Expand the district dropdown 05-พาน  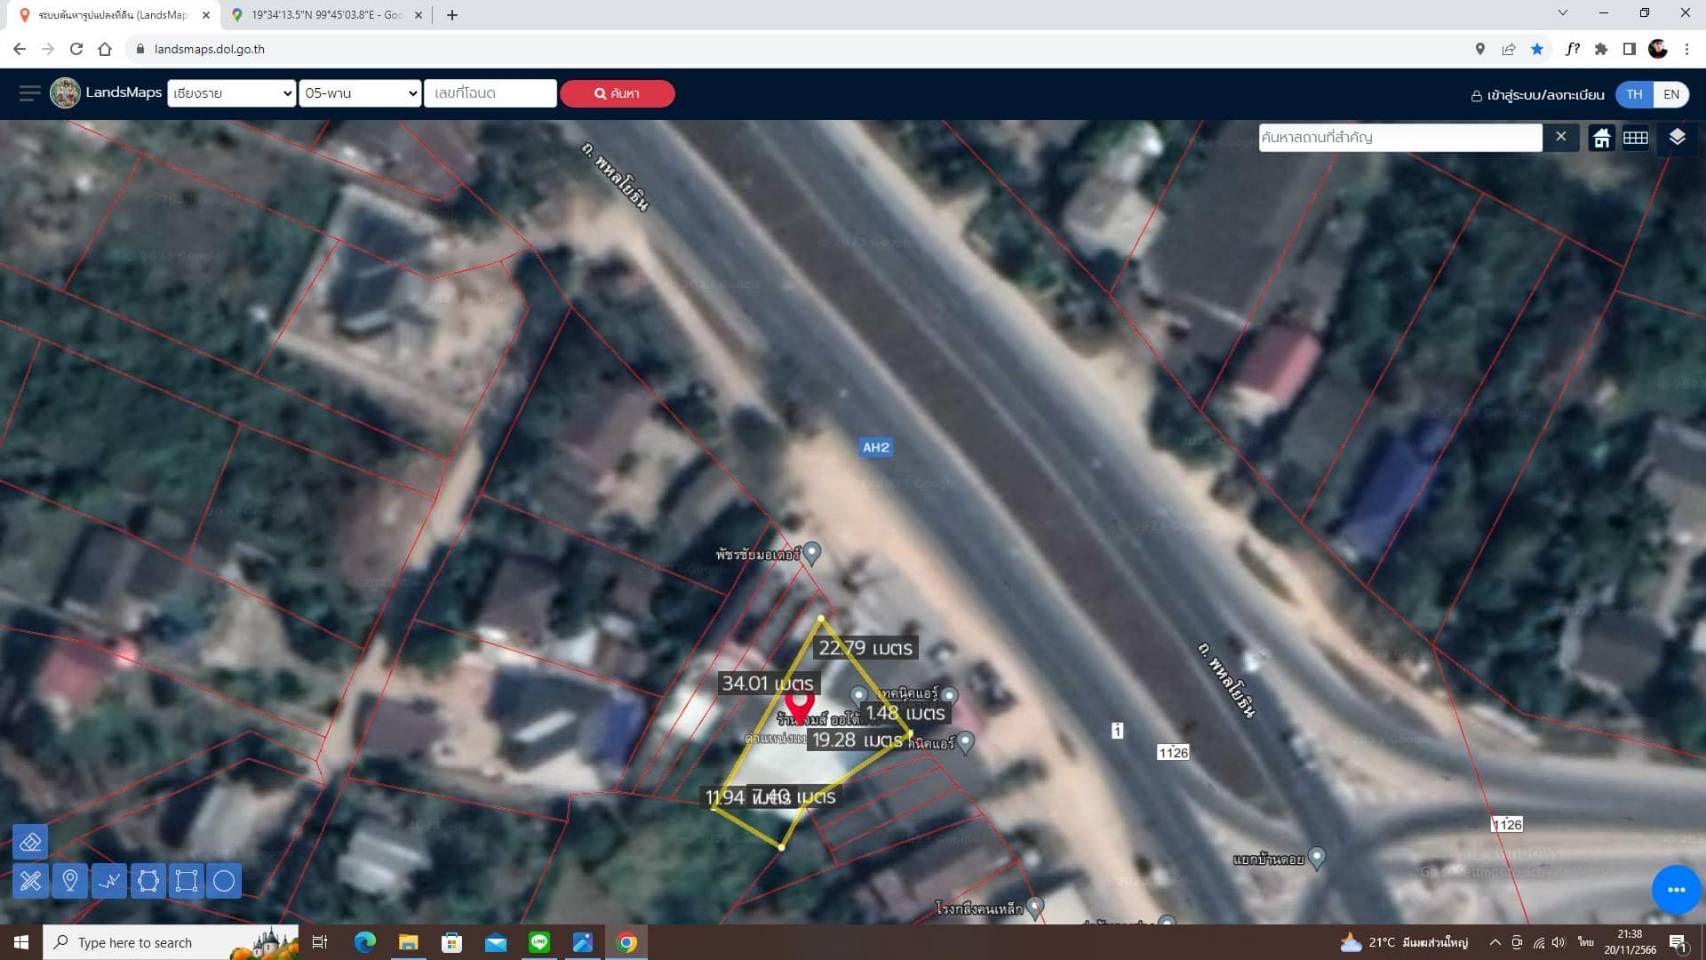coord(360,93)
